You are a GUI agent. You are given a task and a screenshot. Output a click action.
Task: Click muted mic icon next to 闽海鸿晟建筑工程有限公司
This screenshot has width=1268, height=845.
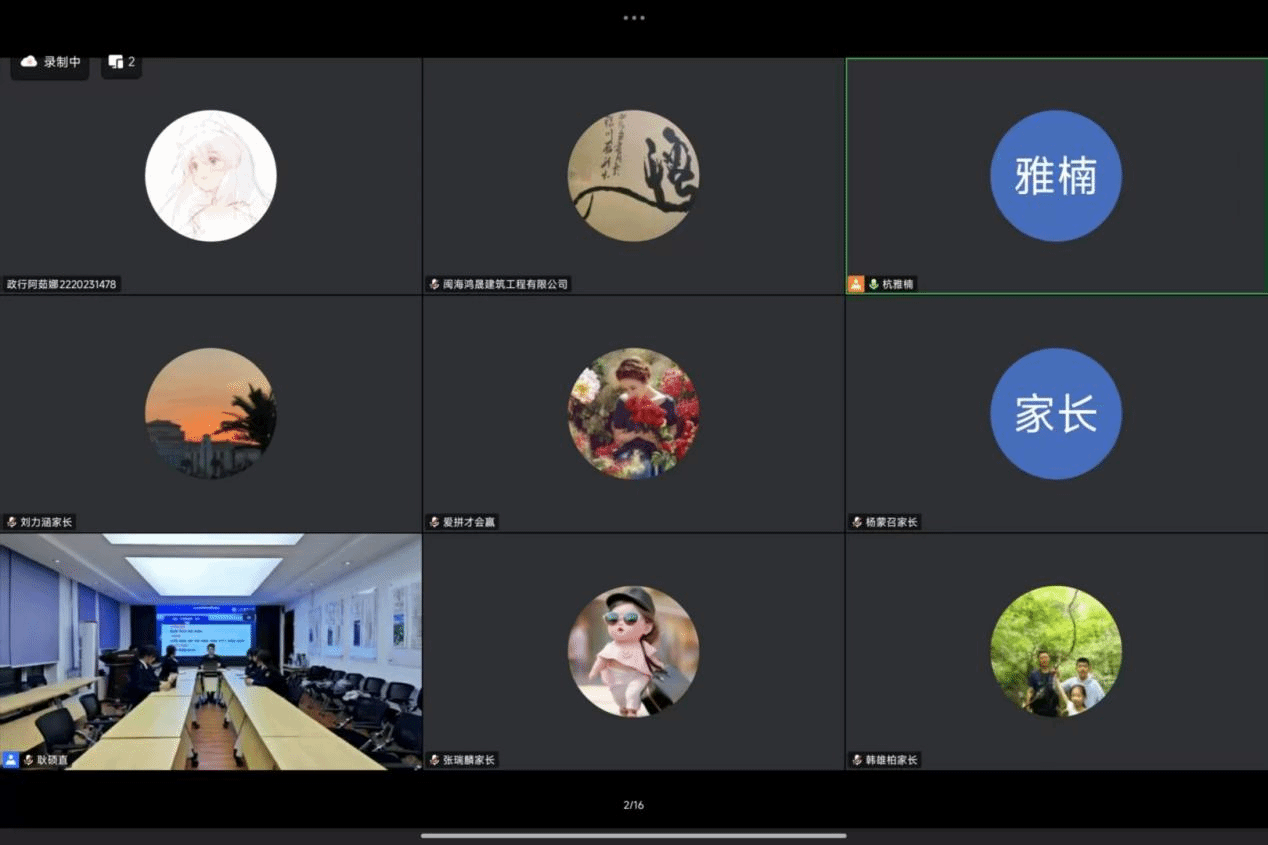pyautogui.click(x=434, y=284)
